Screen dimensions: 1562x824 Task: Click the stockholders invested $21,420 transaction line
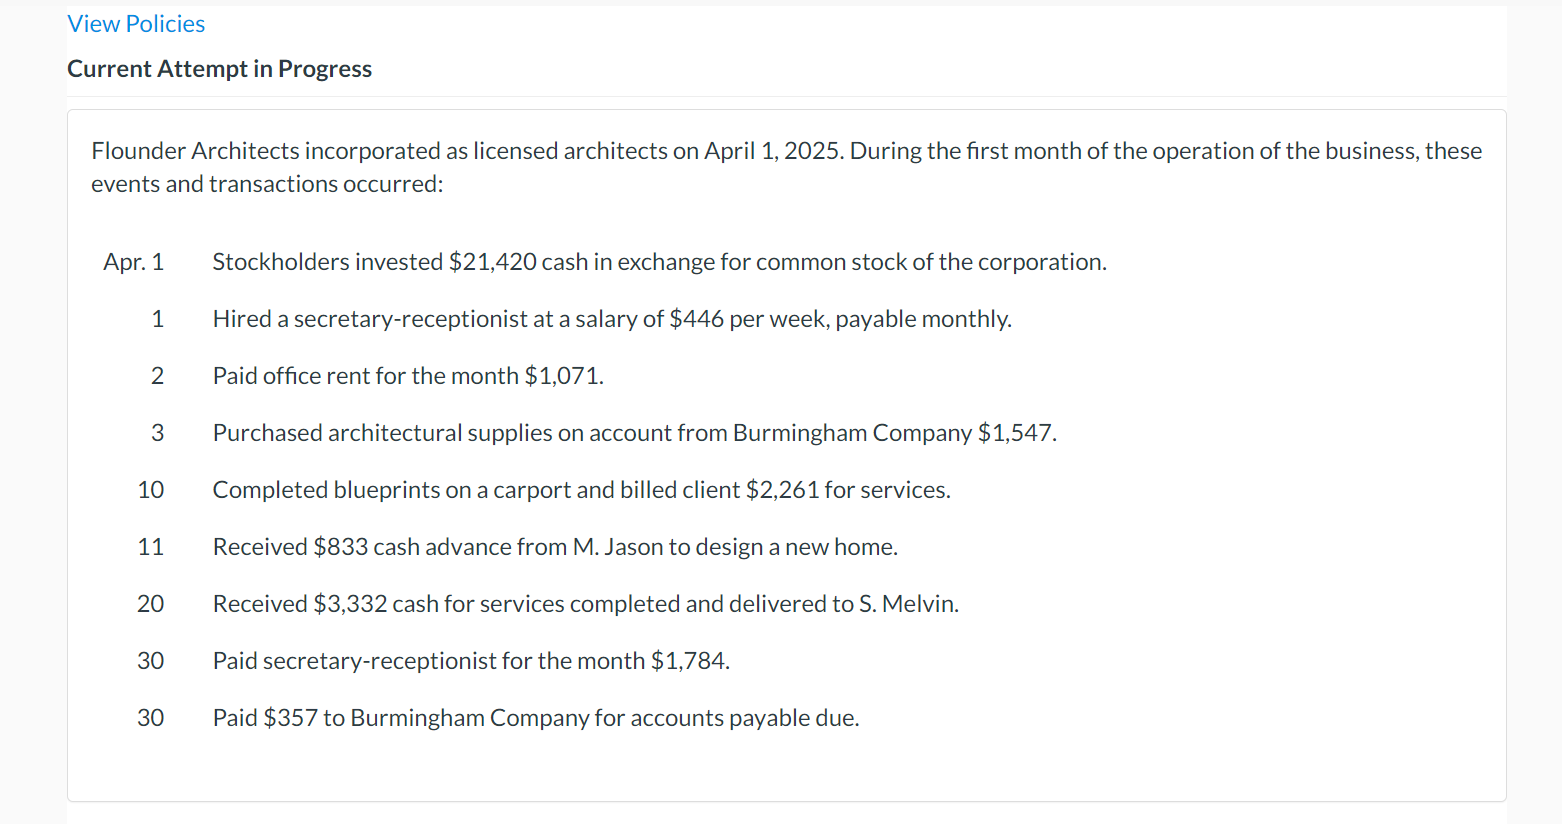[x=659, y=262]
